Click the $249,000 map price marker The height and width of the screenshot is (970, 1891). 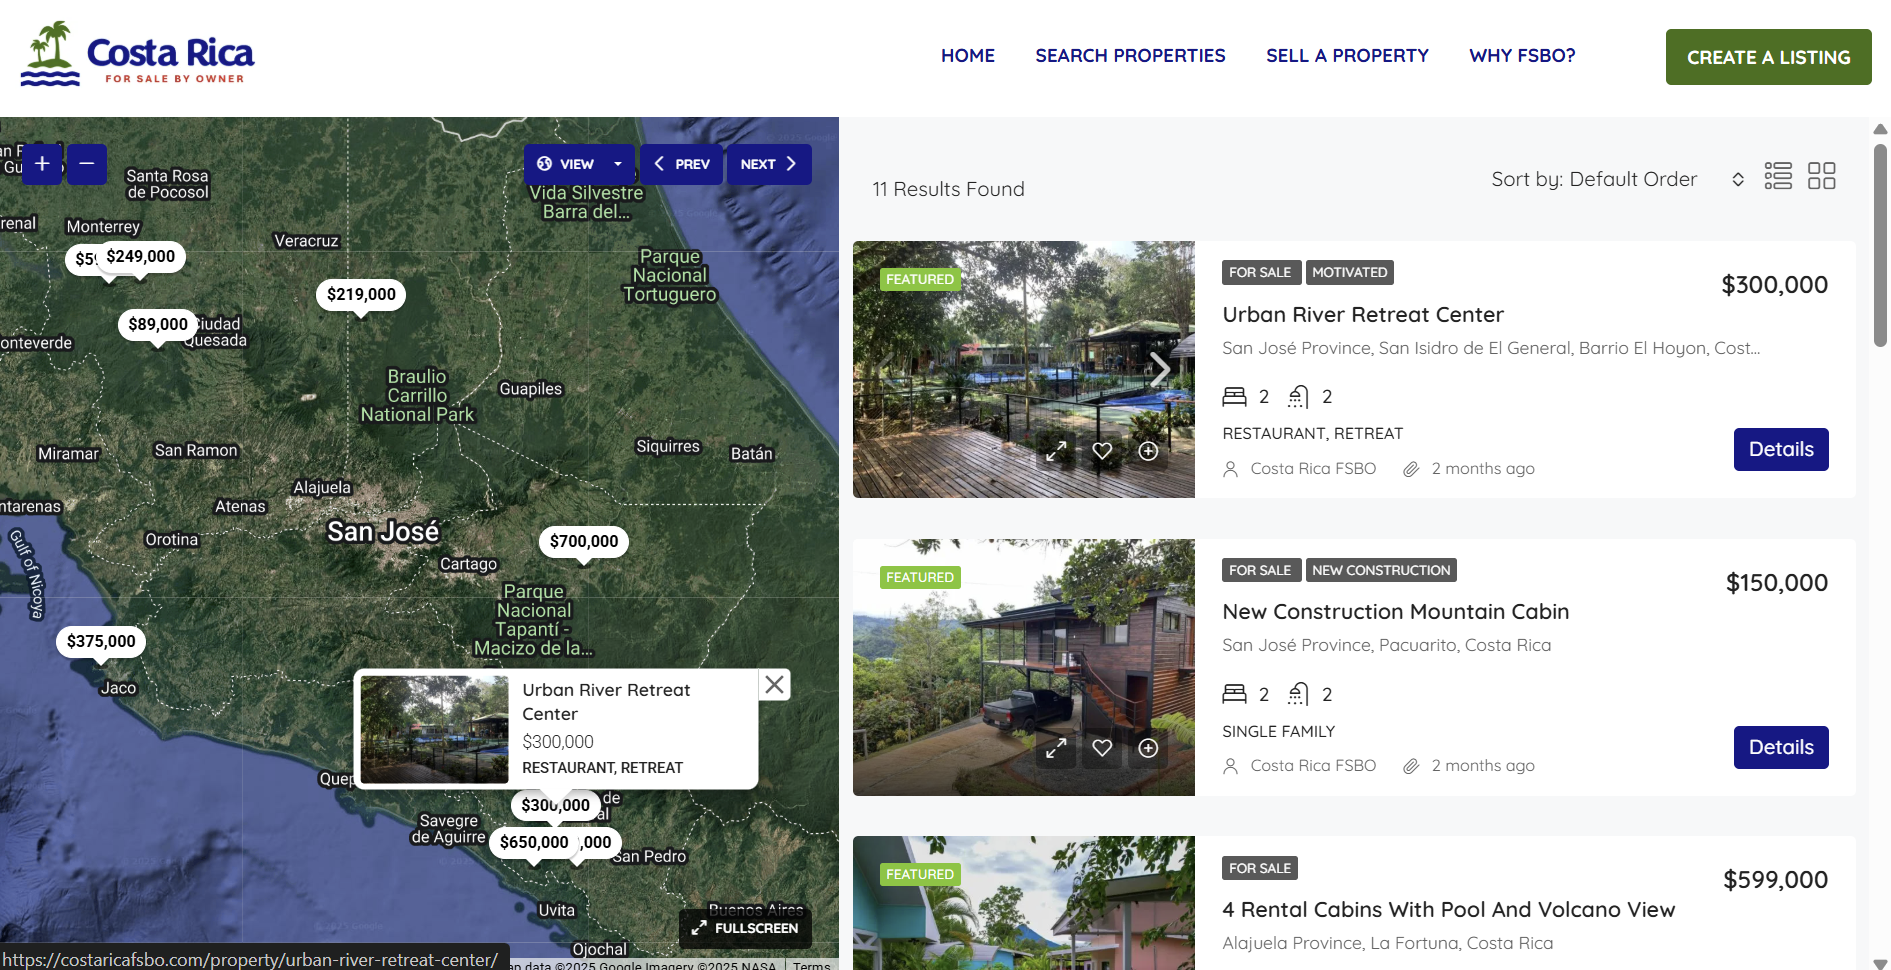coord(141,256)
